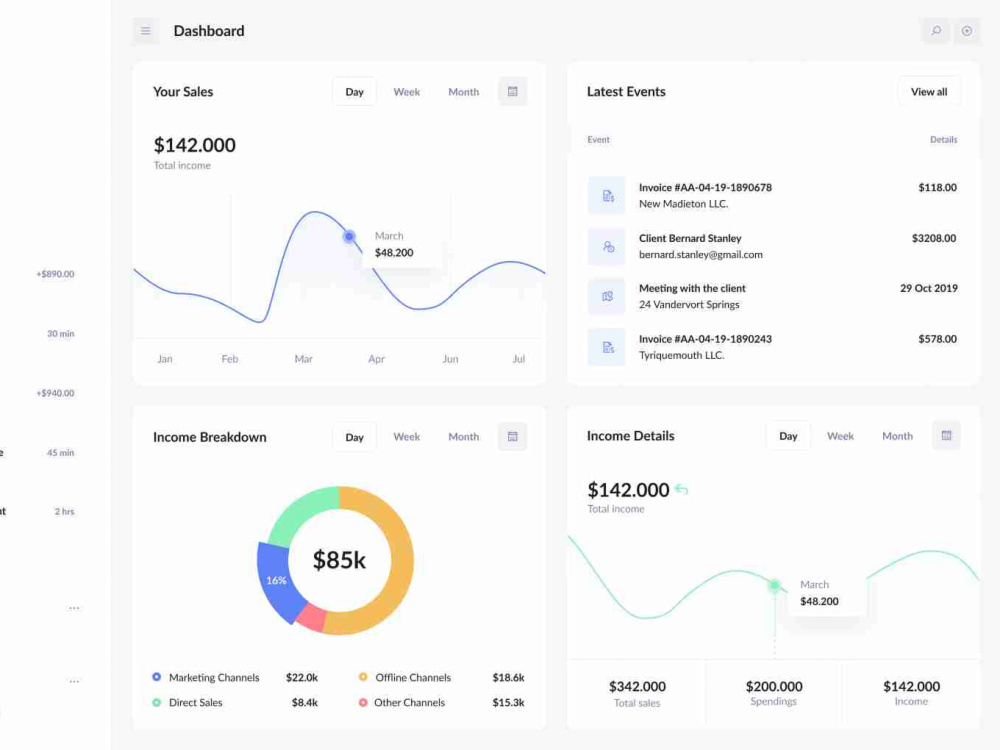Screen dimensions: 1000x750
Task: Open Invoice #AA-04-19-1890678 event
Action: point(772,196)
